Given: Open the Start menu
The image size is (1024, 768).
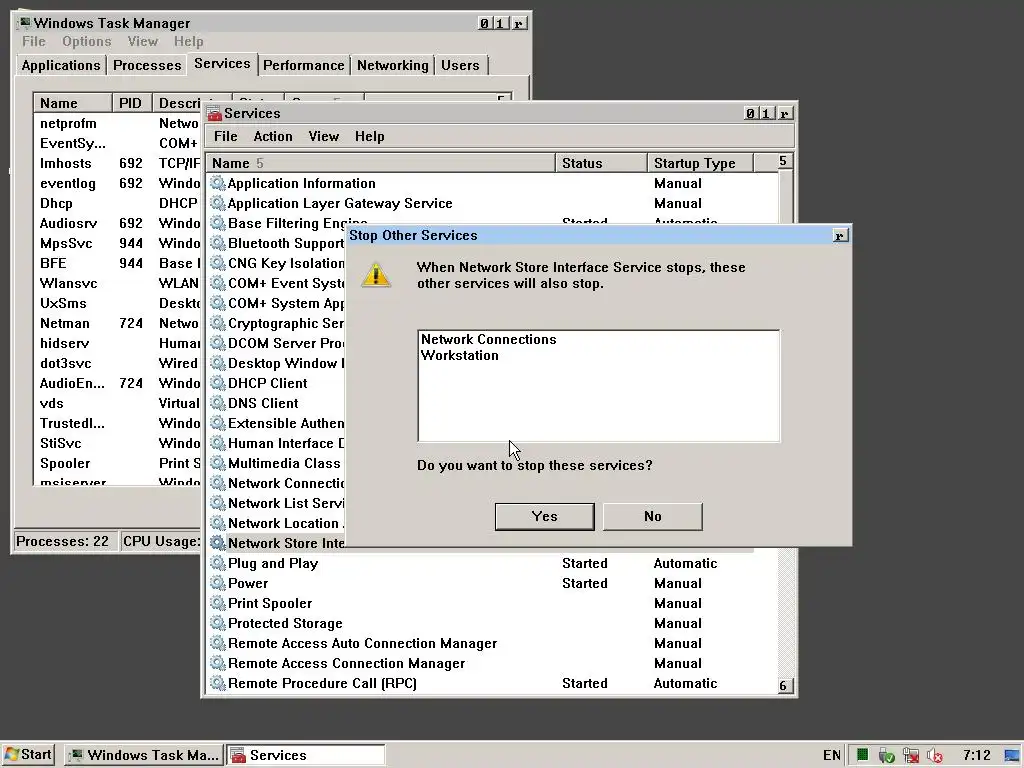Looking at the screenshot, I should click(28, 755).
